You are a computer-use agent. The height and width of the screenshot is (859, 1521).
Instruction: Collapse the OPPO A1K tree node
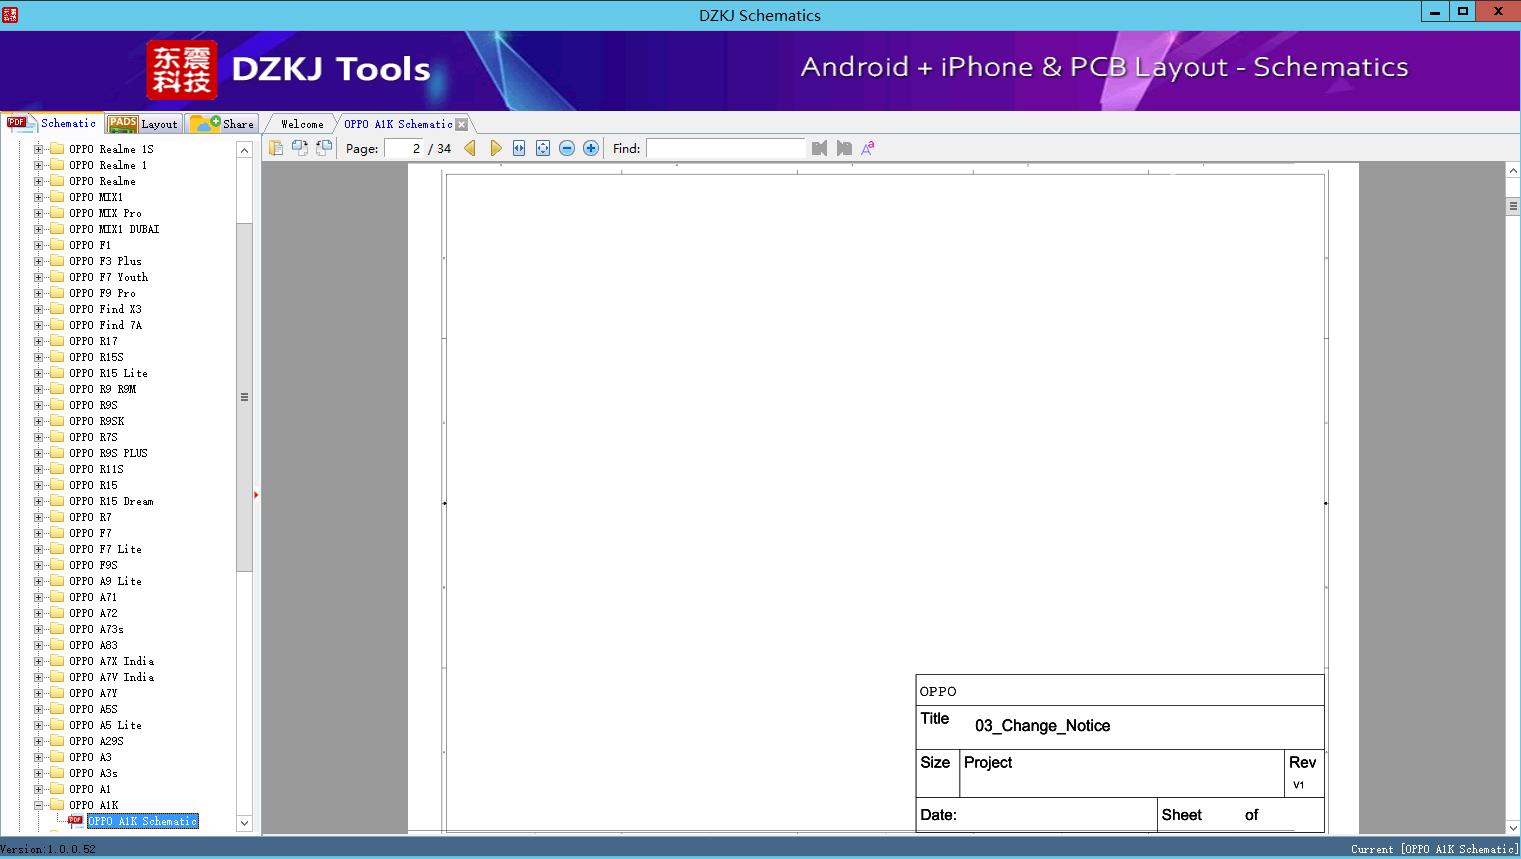click(38, 805)
